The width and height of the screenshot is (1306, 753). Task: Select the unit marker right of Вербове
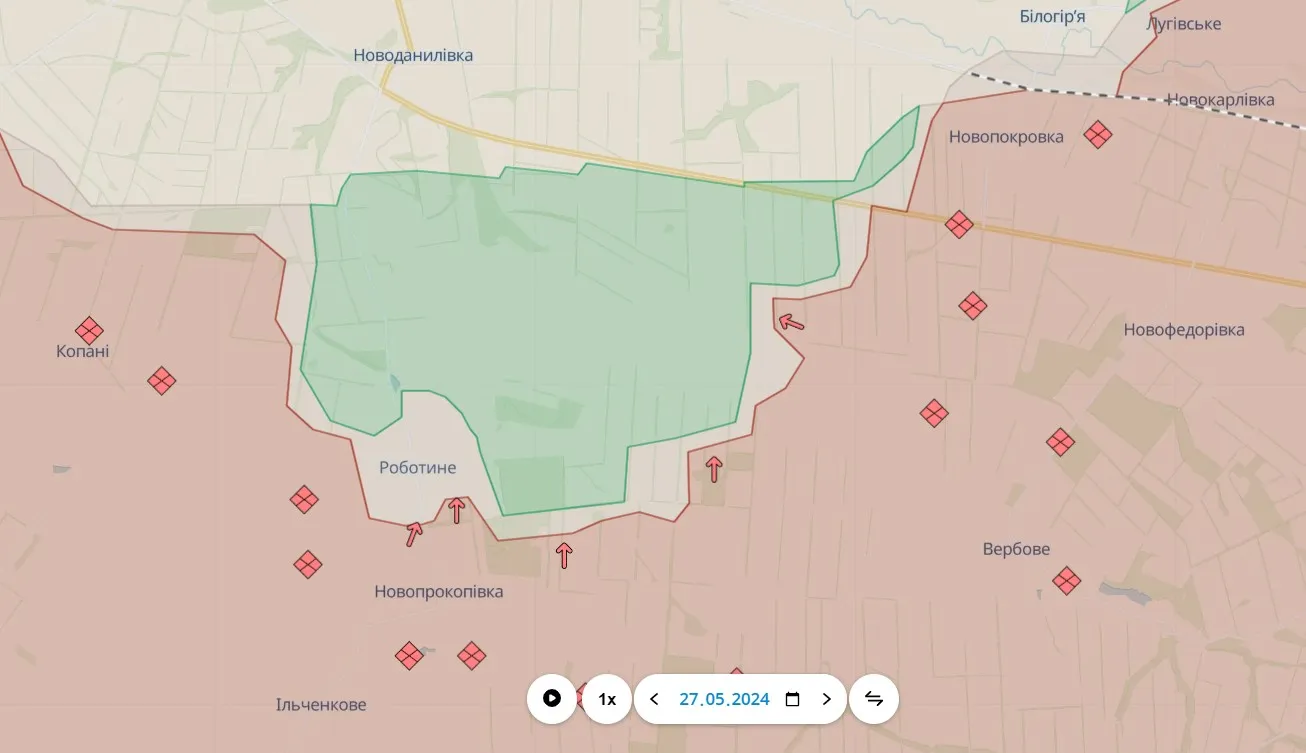(x=1066, y=580)
